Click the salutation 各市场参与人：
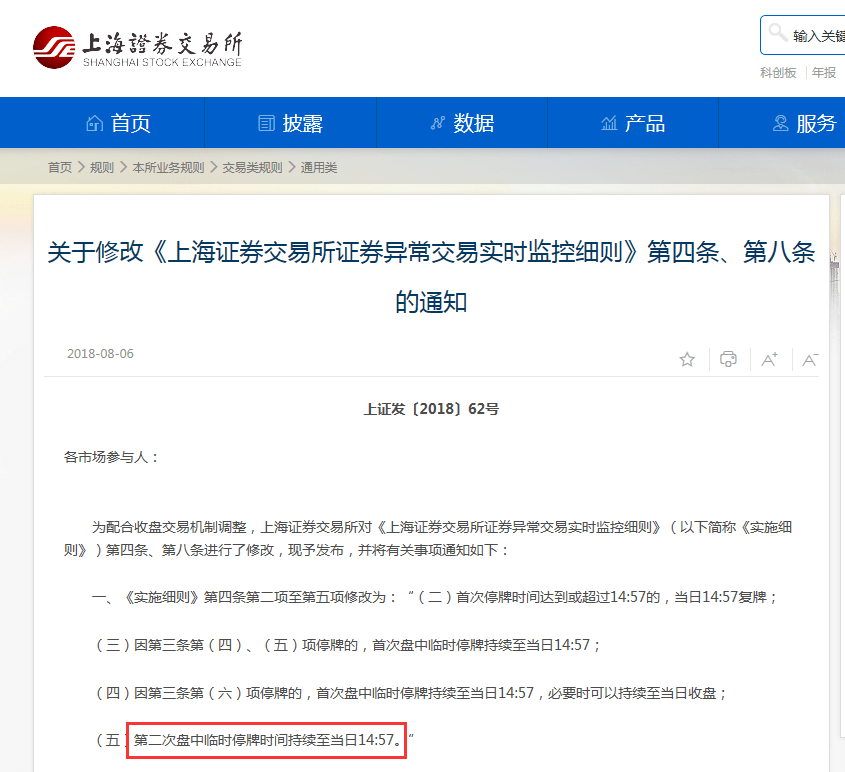Screen dimensions: 845x772 (112, 457)
